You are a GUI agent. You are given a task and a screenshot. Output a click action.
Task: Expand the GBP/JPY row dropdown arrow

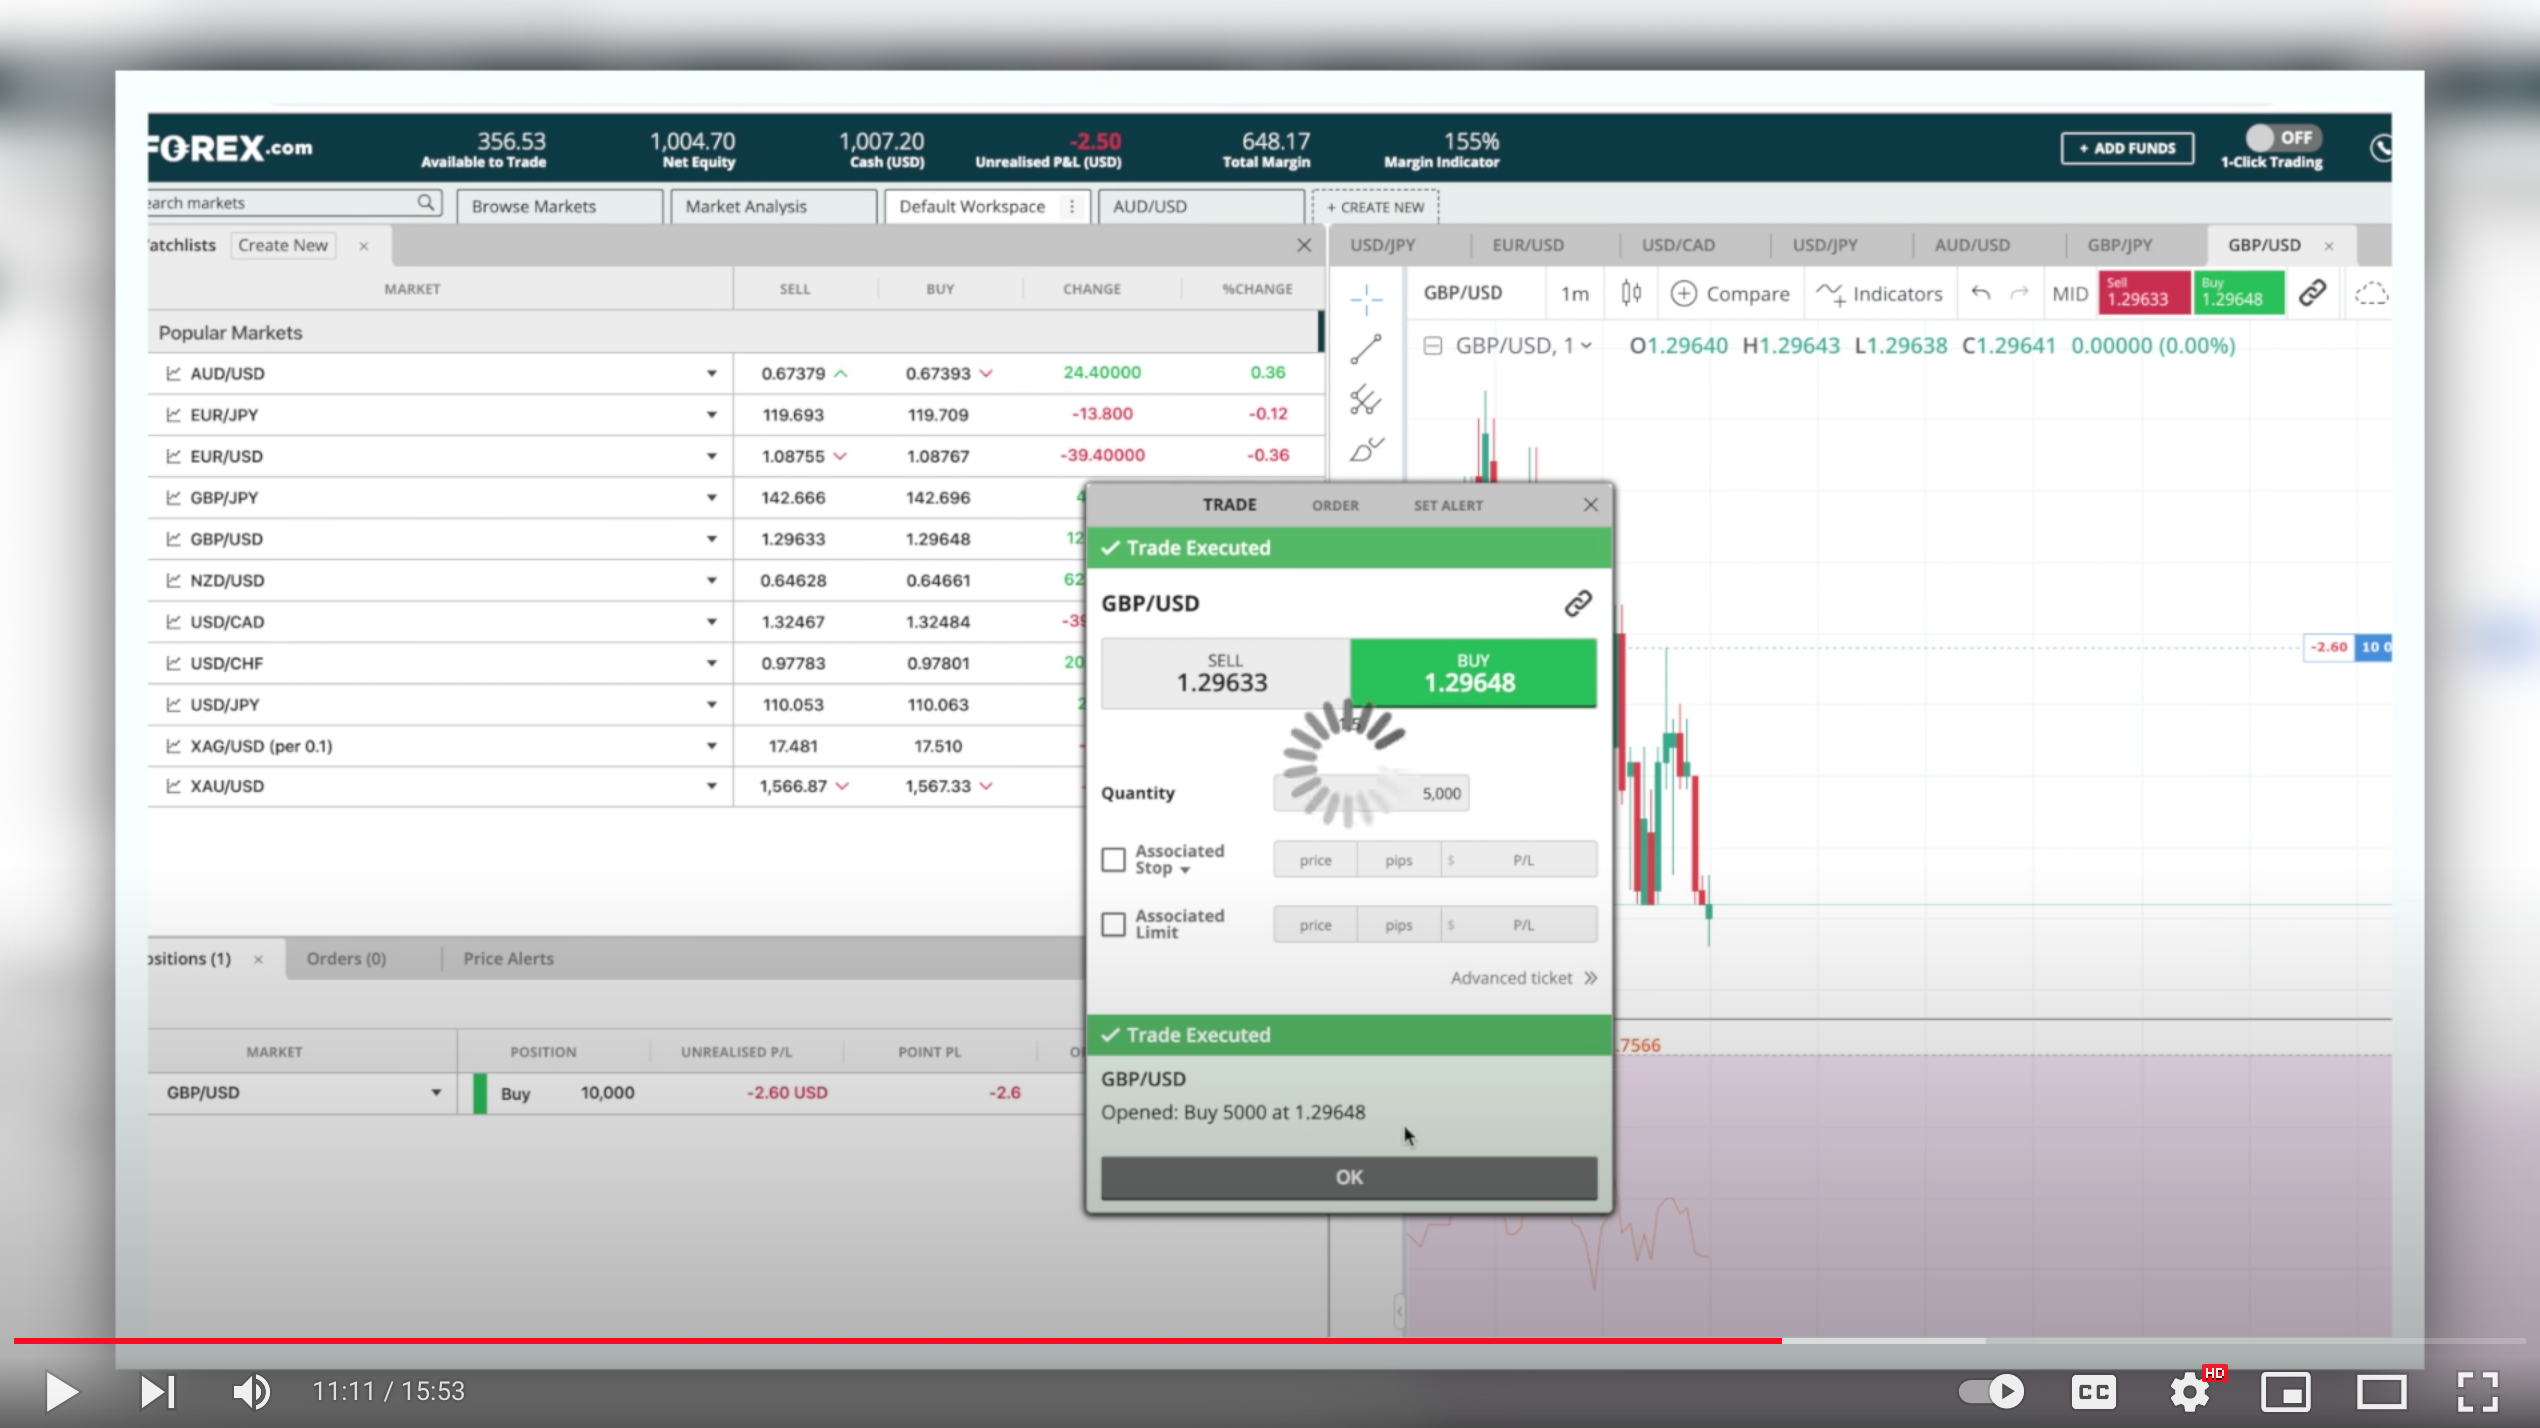[x=711, y=497]
